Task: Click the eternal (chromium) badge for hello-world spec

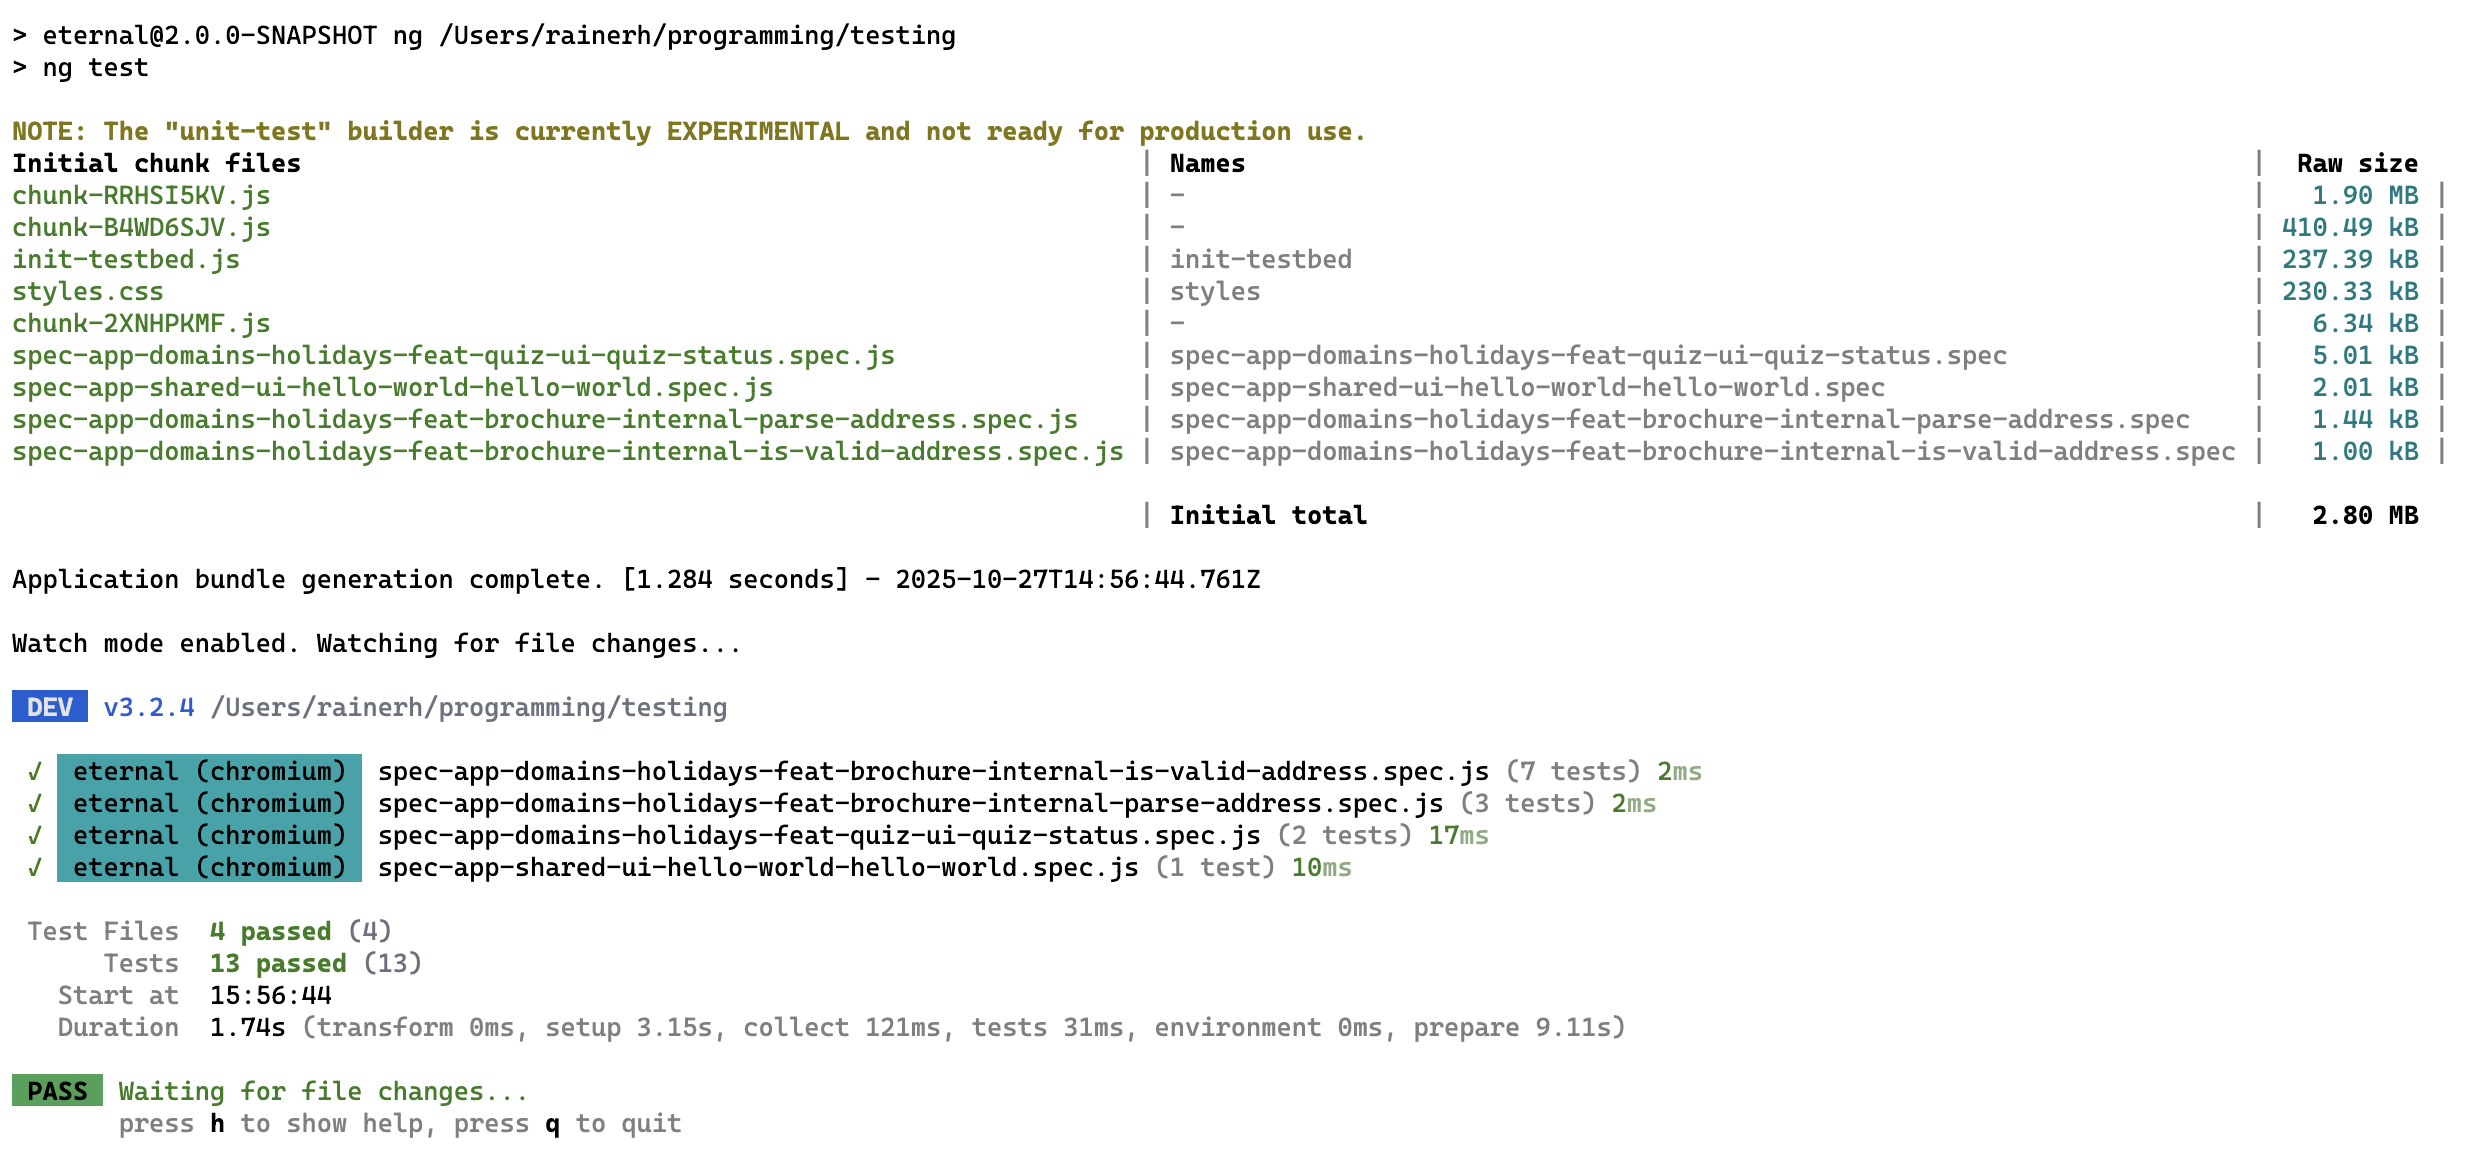Action: click(209, 867)
